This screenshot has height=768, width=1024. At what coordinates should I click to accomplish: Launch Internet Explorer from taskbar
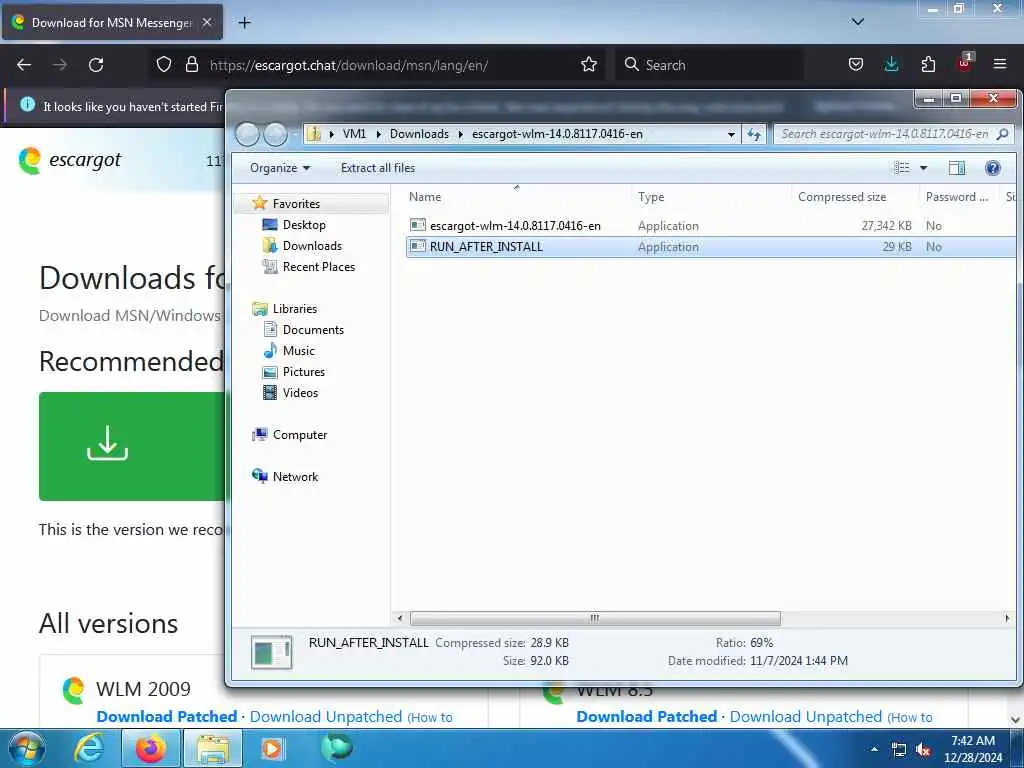click(x=89, y=748)
